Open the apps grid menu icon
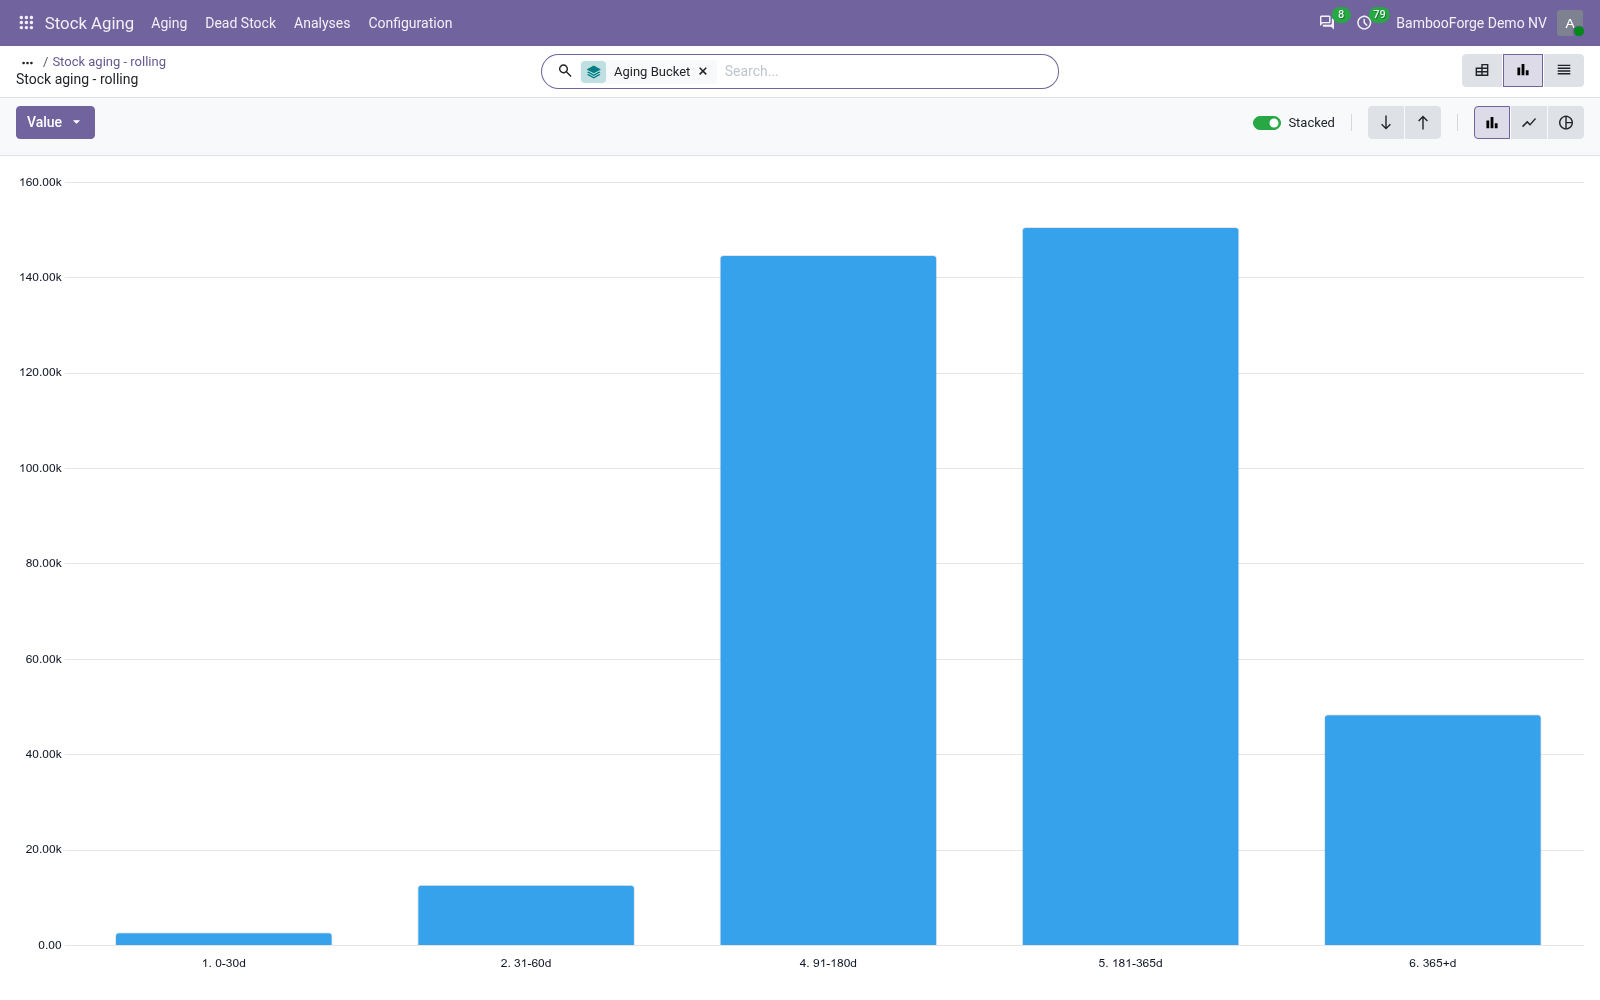The image size is (1600, 1000). 26,22
